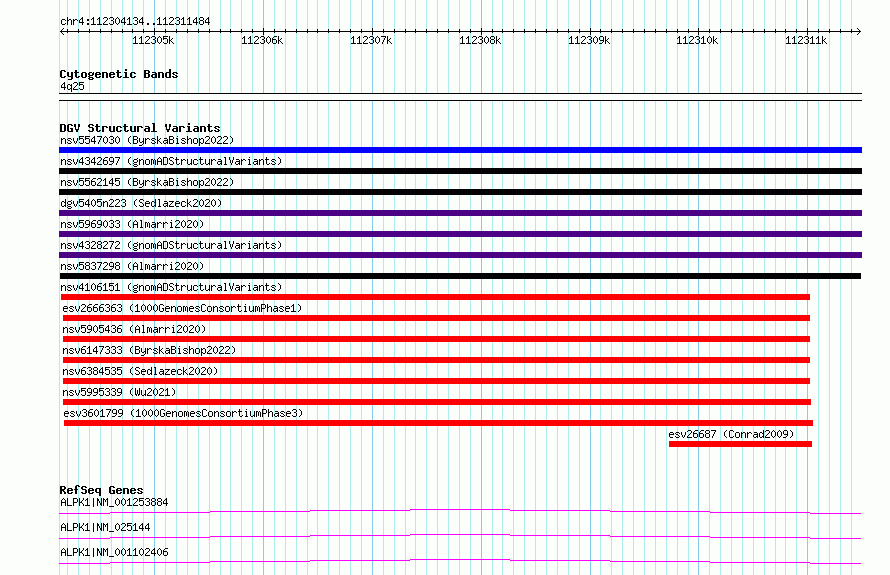Click the red bar for esv3601799
890x575 pixels.
tap(438, 423)
